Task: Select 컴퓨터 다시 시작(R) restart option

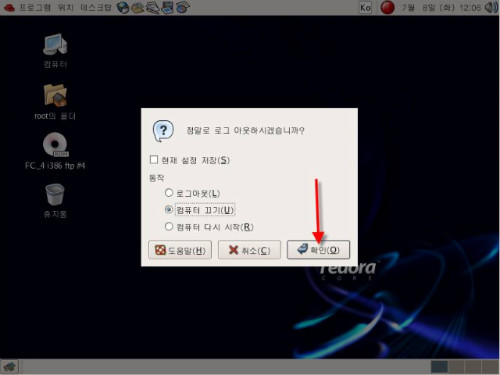Action: point(169,227)
